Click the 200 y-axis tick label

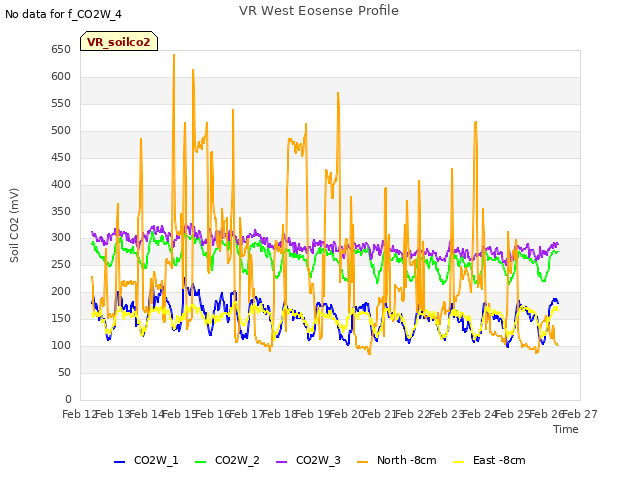coord(61,291)
